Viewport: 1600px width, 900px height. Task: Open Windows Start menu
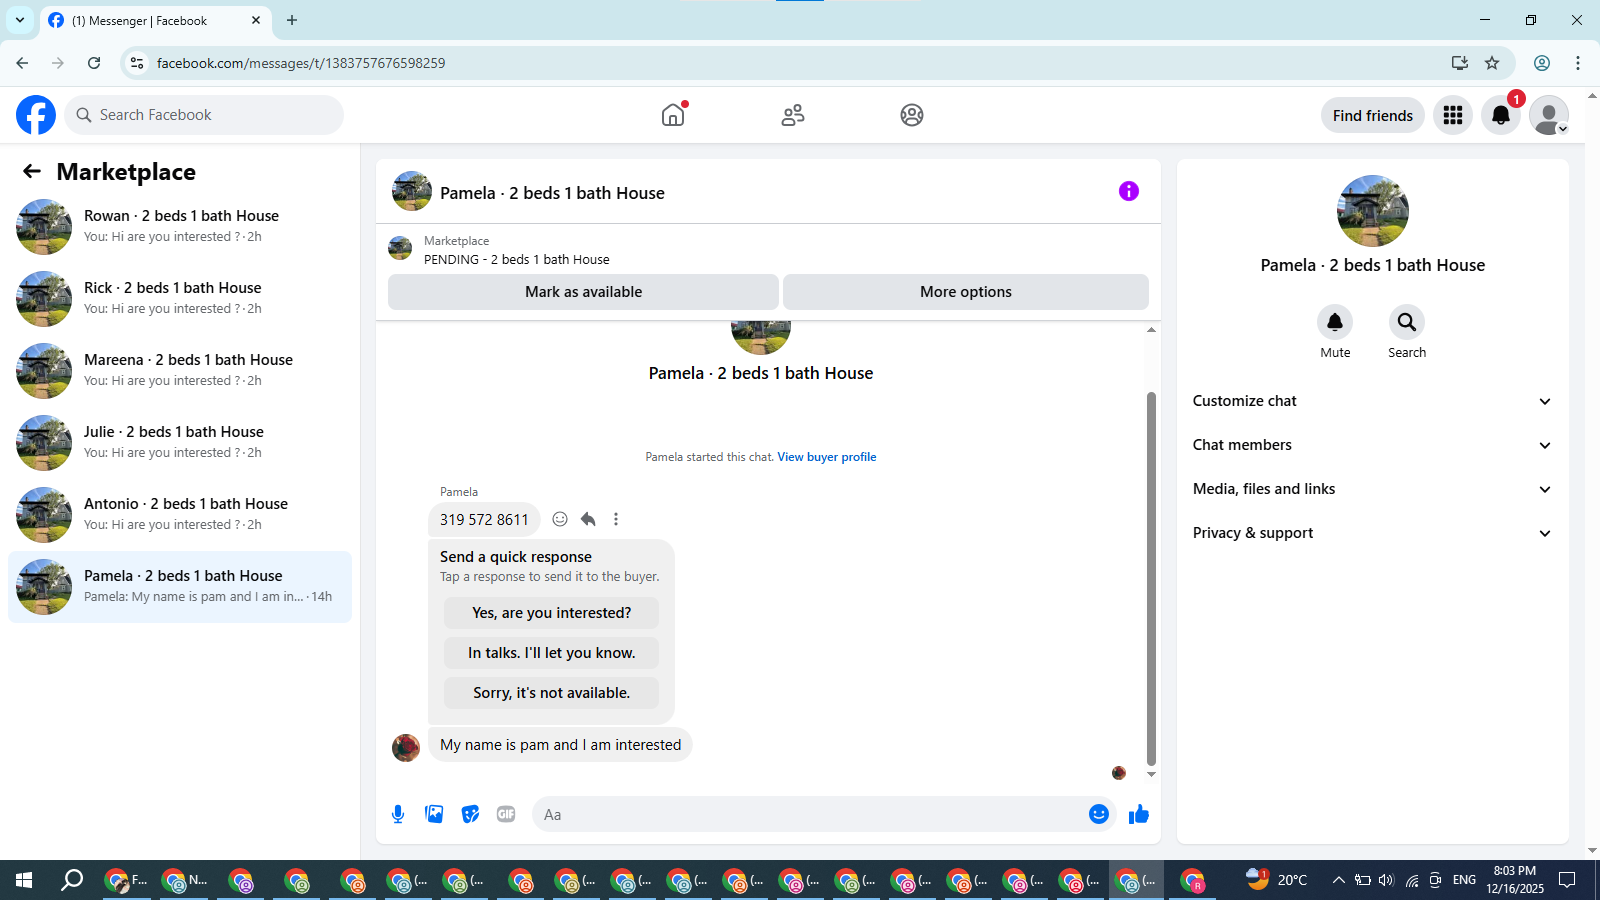pos(24,880)
